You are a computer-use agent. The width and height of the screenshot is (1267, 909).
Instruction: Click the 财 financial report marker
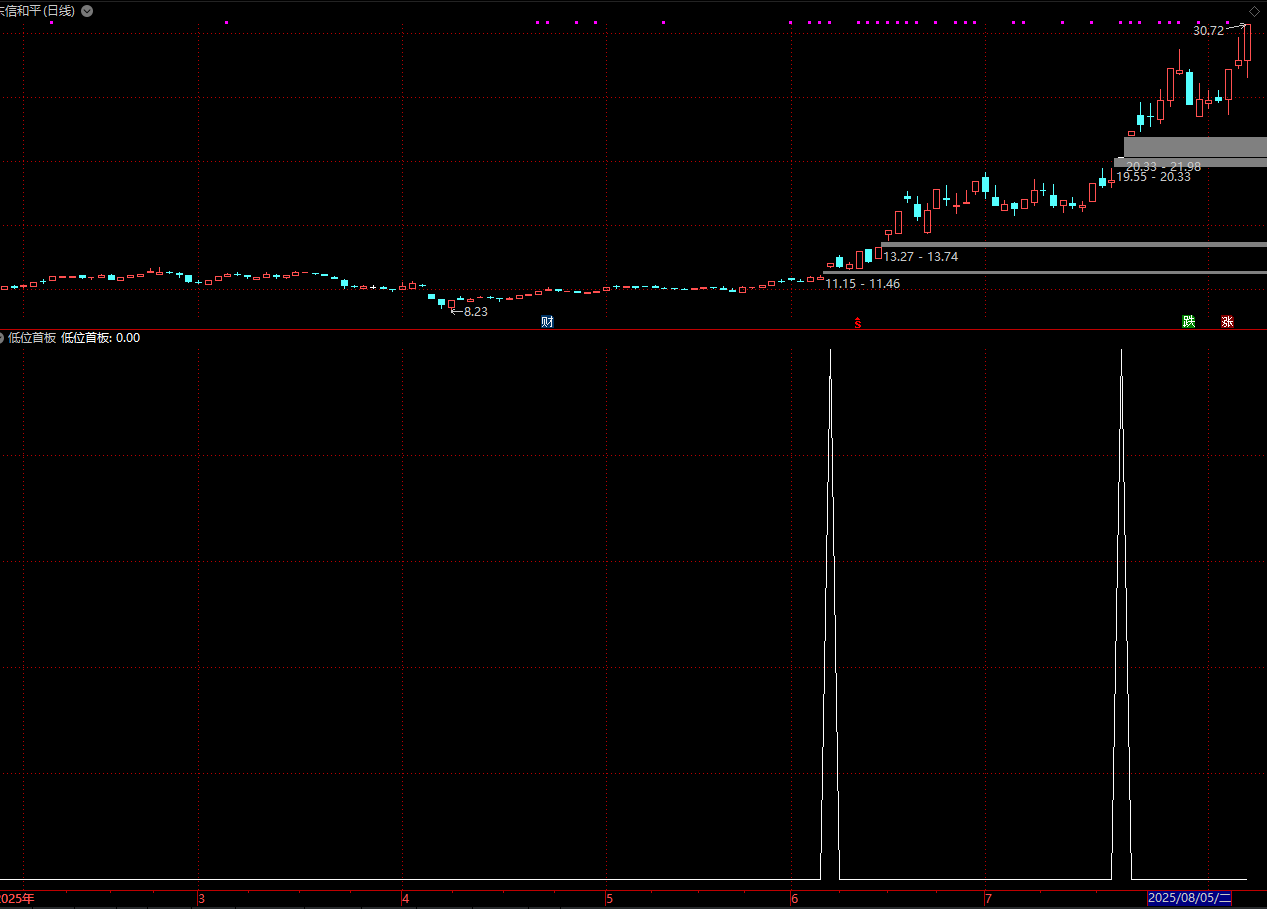coord(547,321)
